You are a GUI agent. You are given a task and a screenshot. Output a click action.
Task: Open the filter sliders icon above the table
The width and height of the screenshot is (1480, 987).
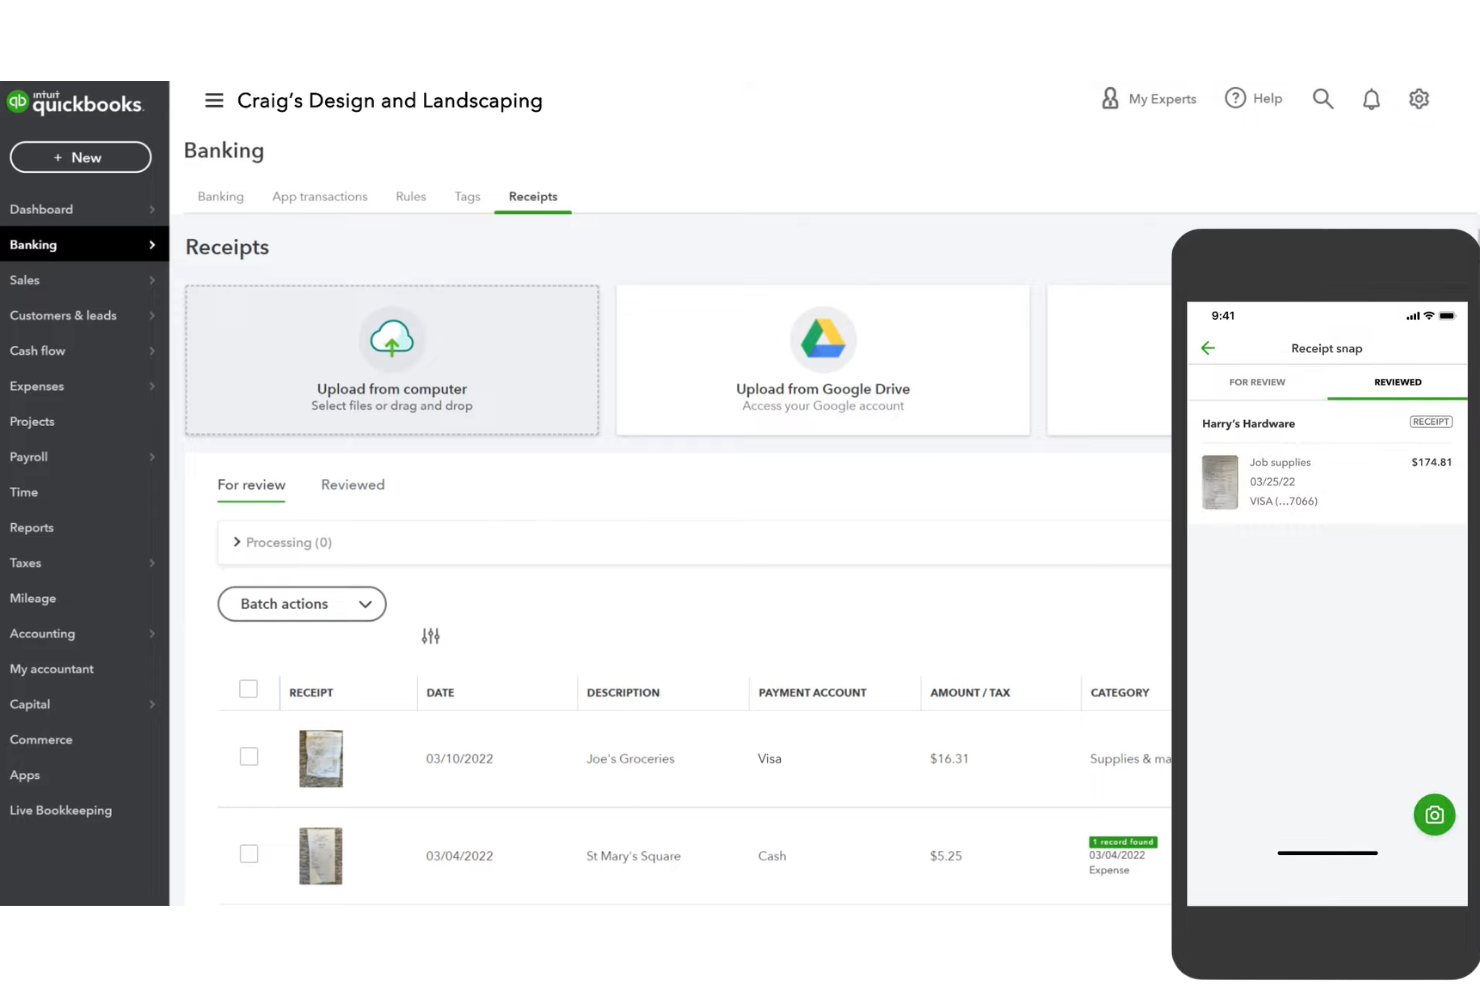click(430, 635)
